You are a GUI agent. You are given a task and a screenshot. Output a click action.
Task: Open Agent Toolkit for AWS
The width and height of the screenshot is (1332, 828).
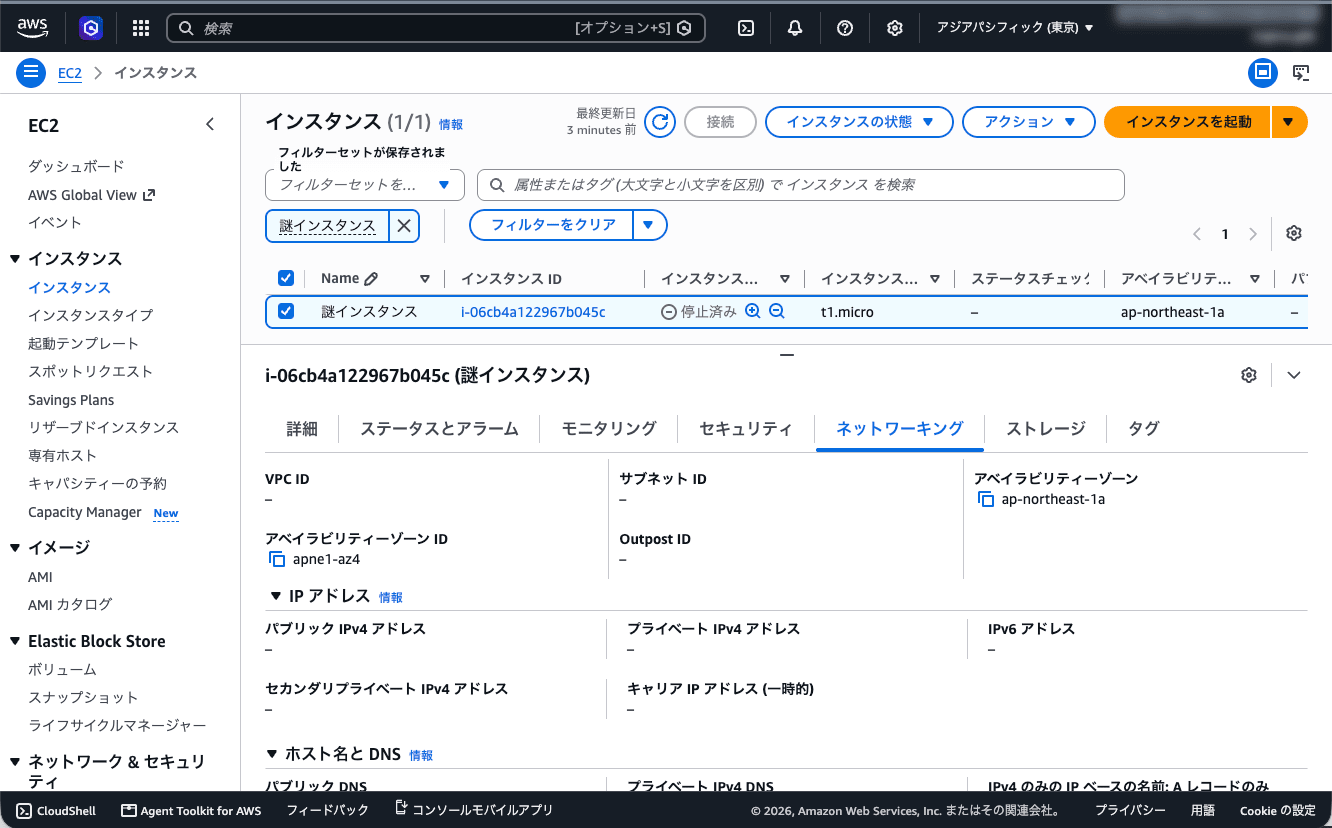coord(191,810)
